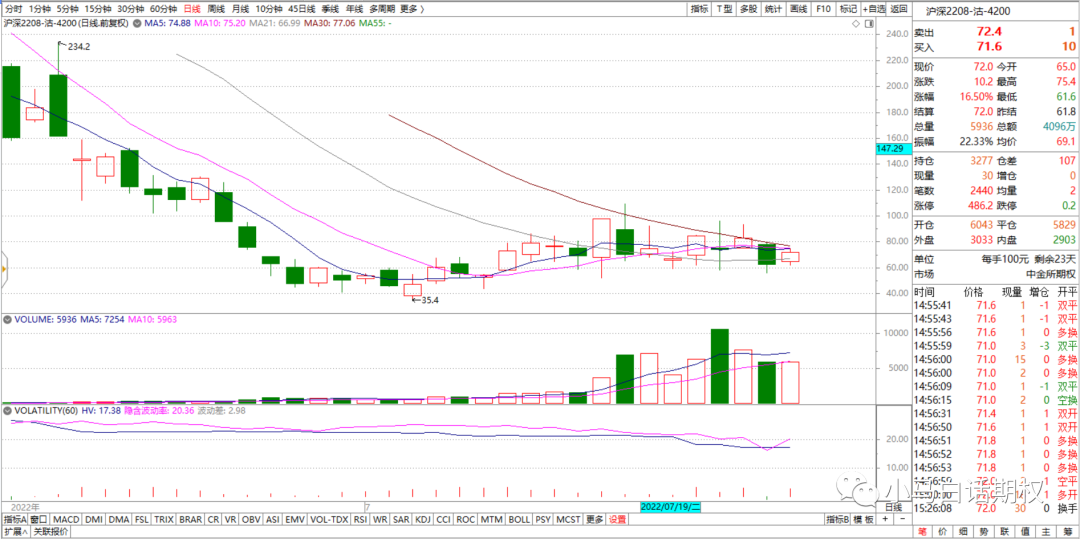Image resolution: width=1080 pixels, height=539 pixels.
Task: Add contract via +自选 button
Action: click(x=873, y=8)
